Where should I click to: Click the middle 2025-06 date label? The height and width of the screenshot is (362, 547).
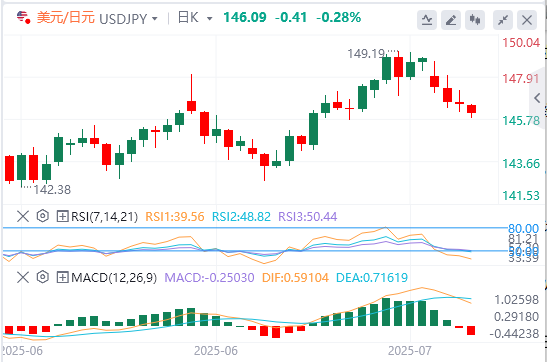pyautogui.click(x=216, y=350)
